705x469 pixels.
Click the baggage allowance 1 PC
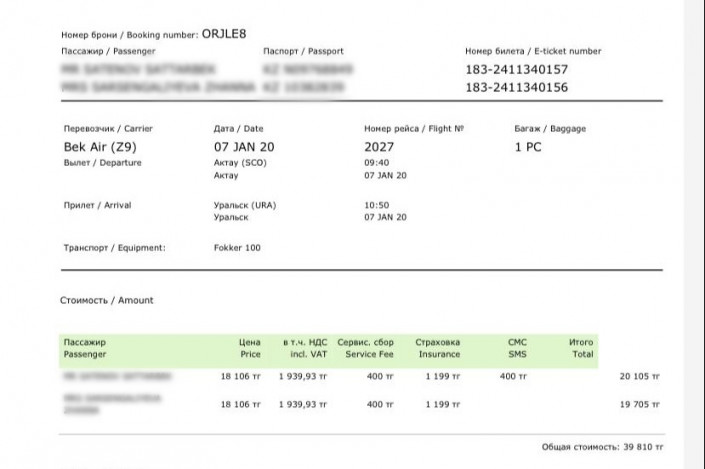529,147
